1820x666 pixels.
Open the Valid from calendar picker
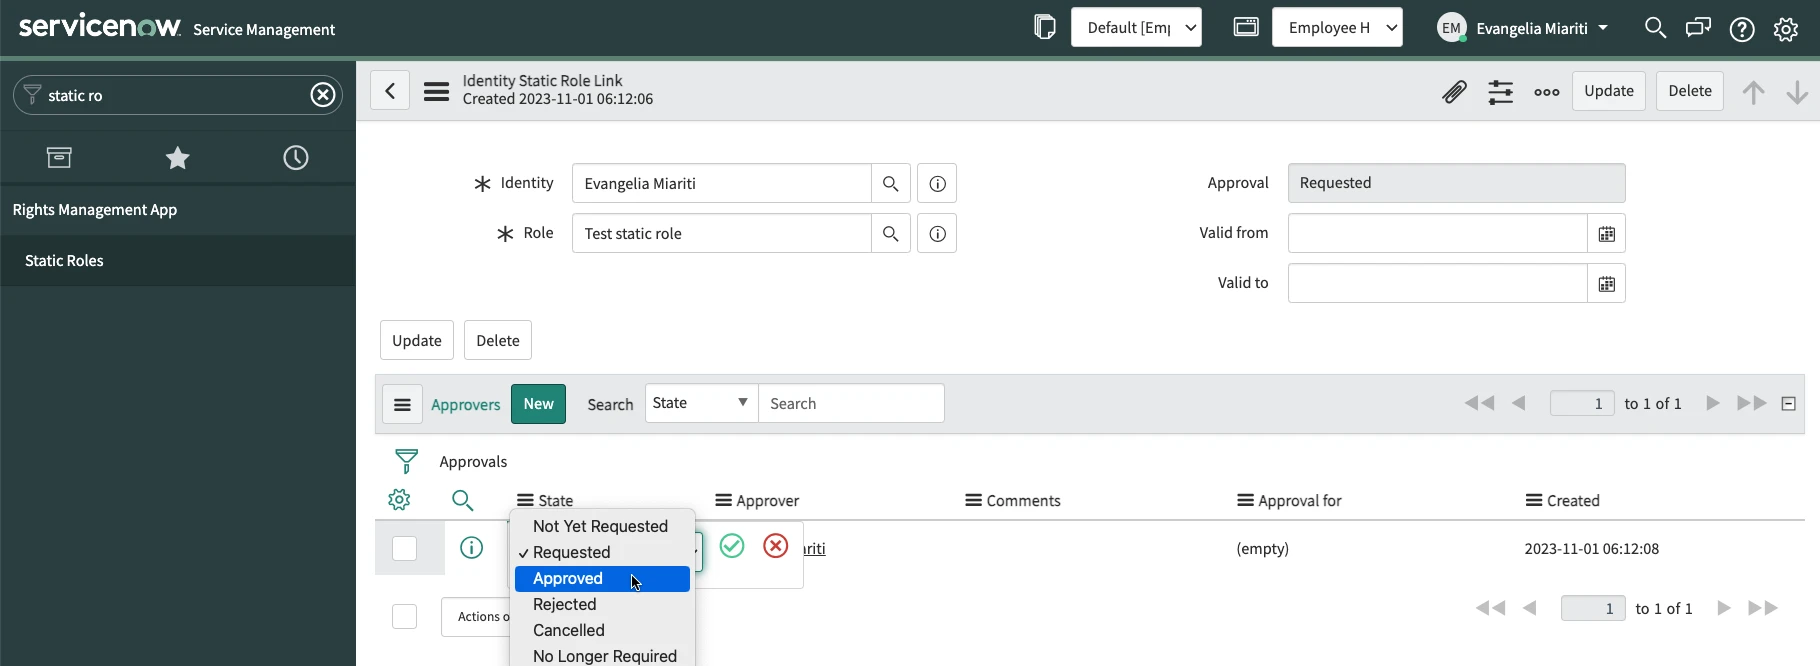point(1606,234)
